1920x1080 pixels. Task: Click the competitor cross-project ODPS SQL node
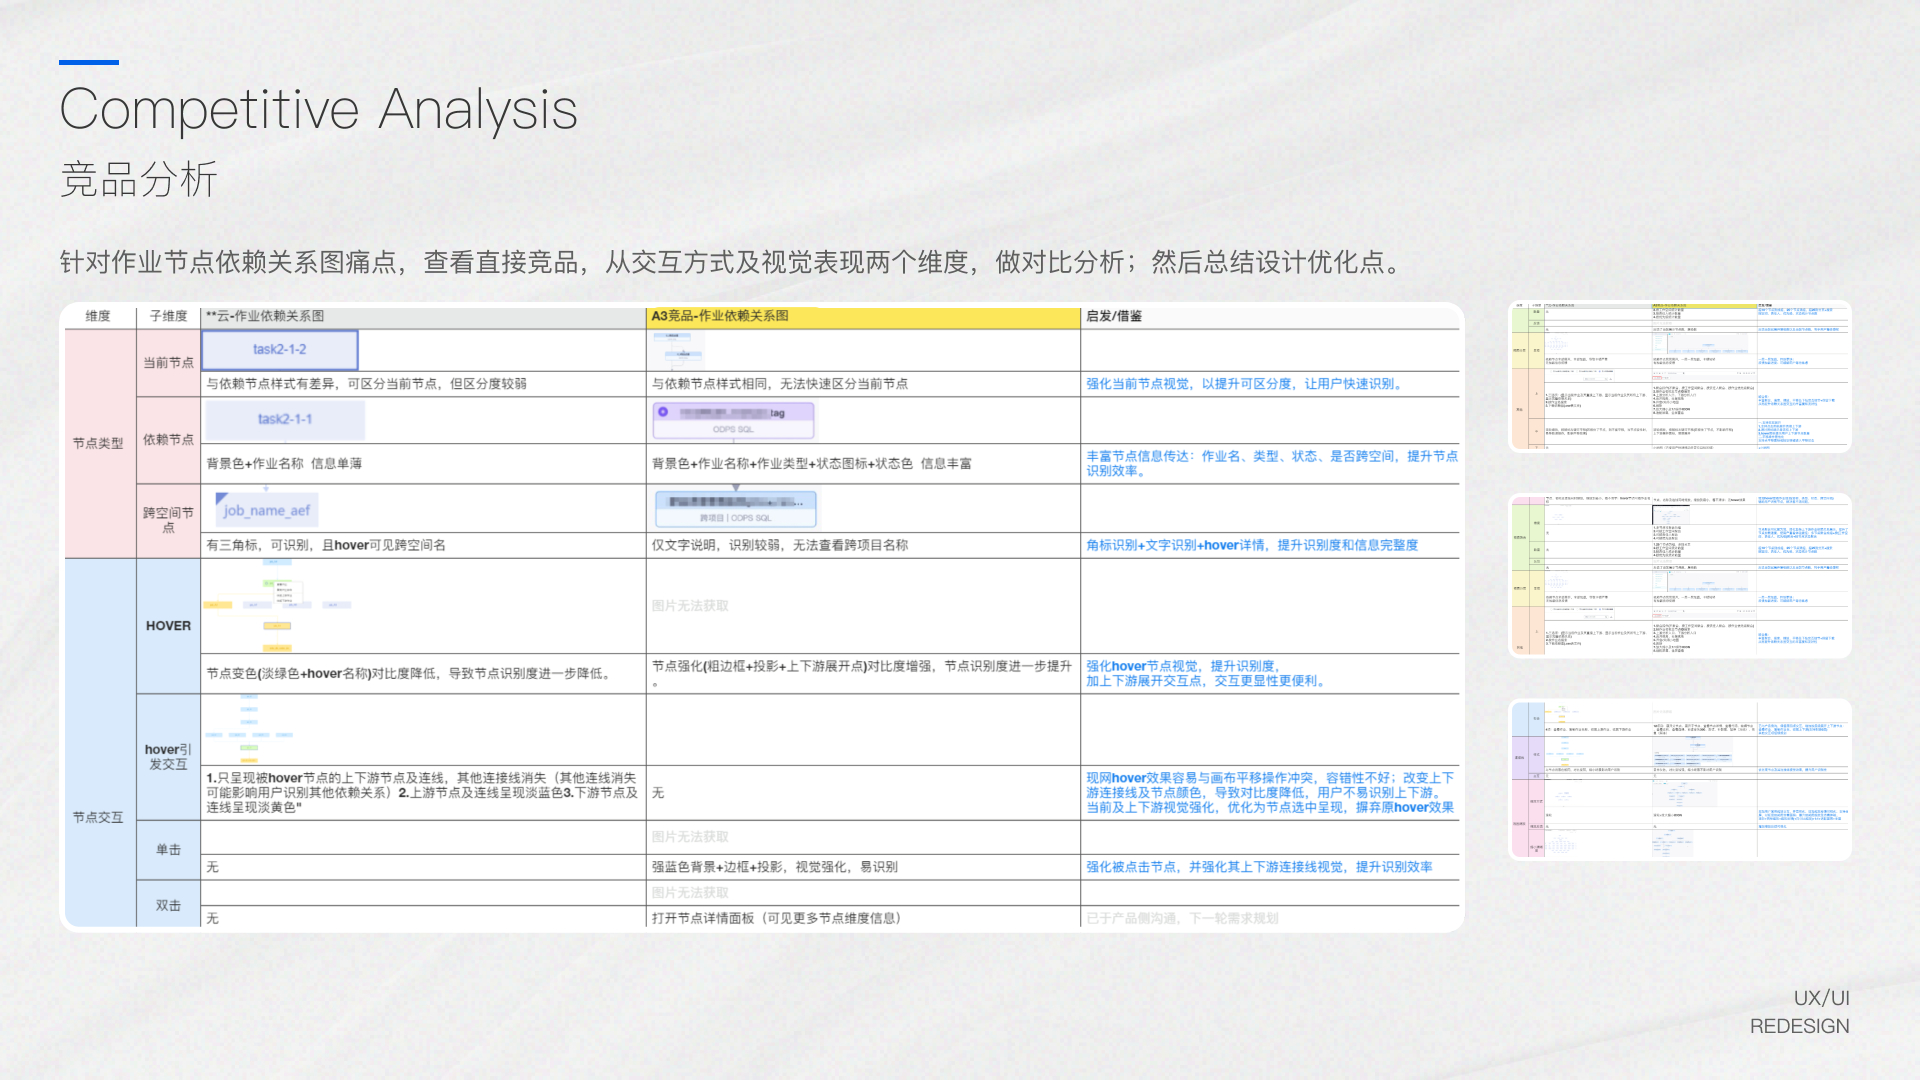click(736, 509)
